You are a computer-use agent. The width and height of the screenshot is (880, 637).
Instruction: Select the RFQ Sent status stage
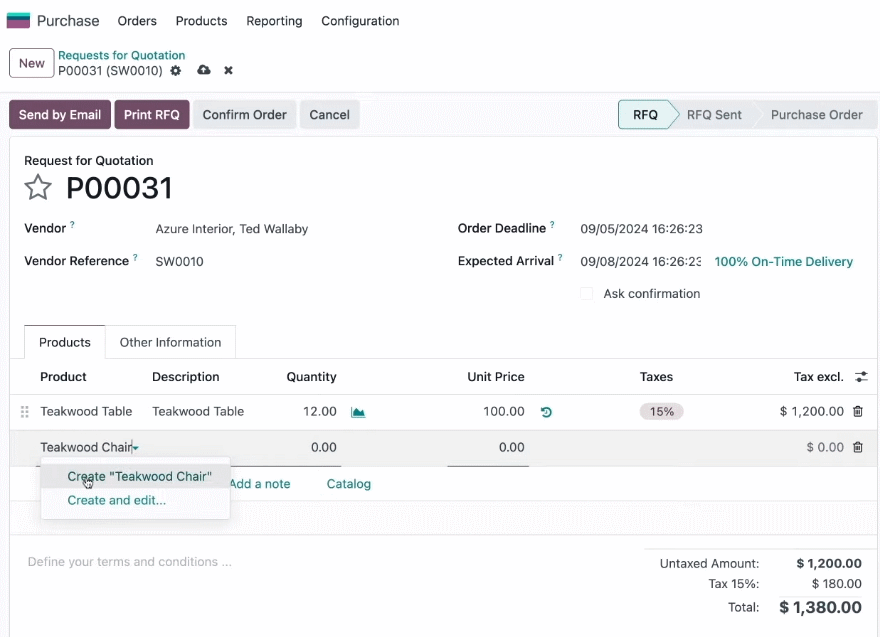click(x=714, y=115)
